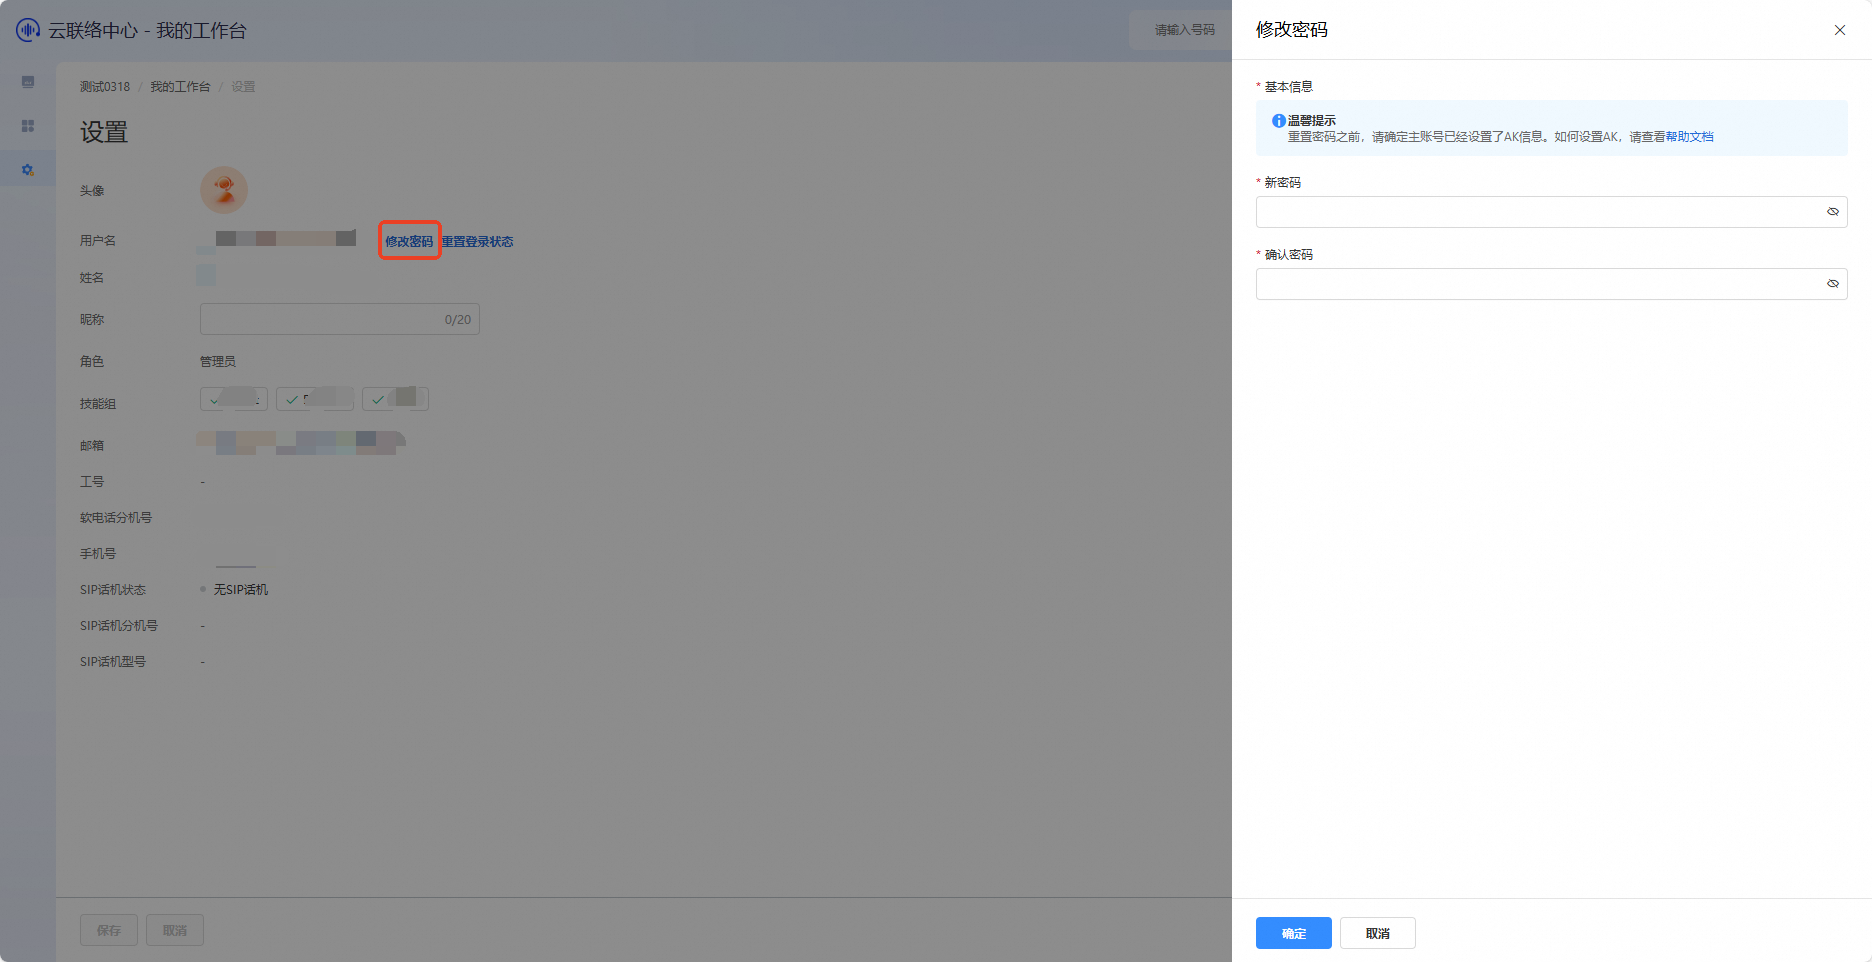The image size is (1872, 962).
Task: Open the 帮助文档 link
Action: 1690,137
